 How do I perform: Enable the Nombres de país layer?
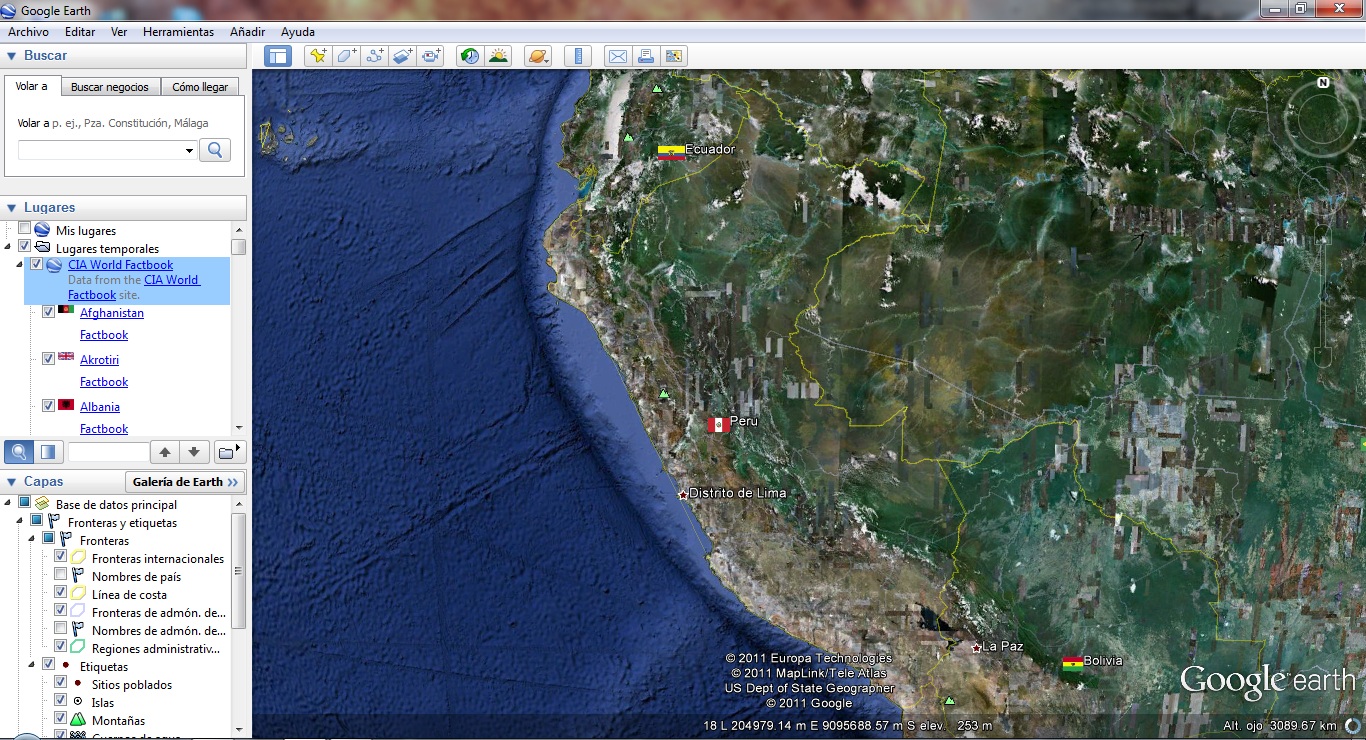coord(59,576)
